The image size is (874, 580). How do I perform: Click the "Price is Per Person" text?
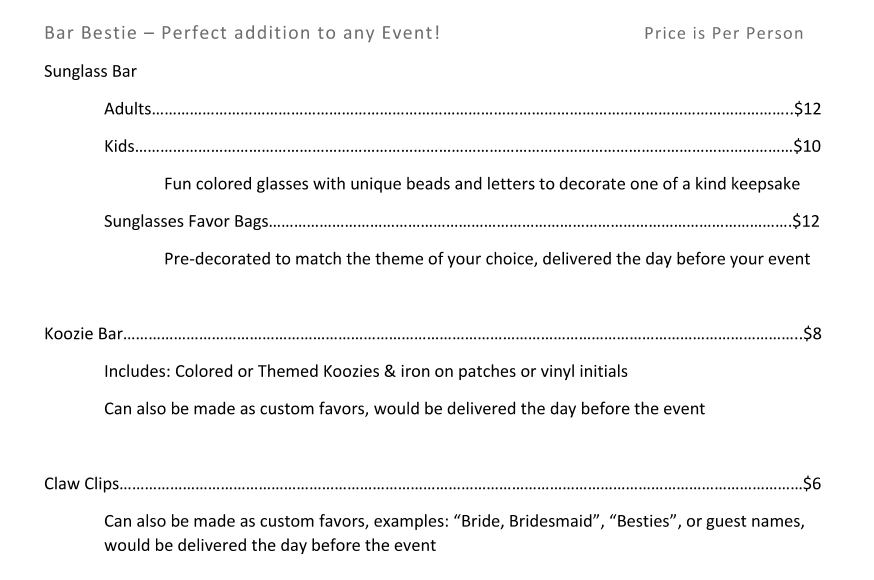tap(723, 33)
